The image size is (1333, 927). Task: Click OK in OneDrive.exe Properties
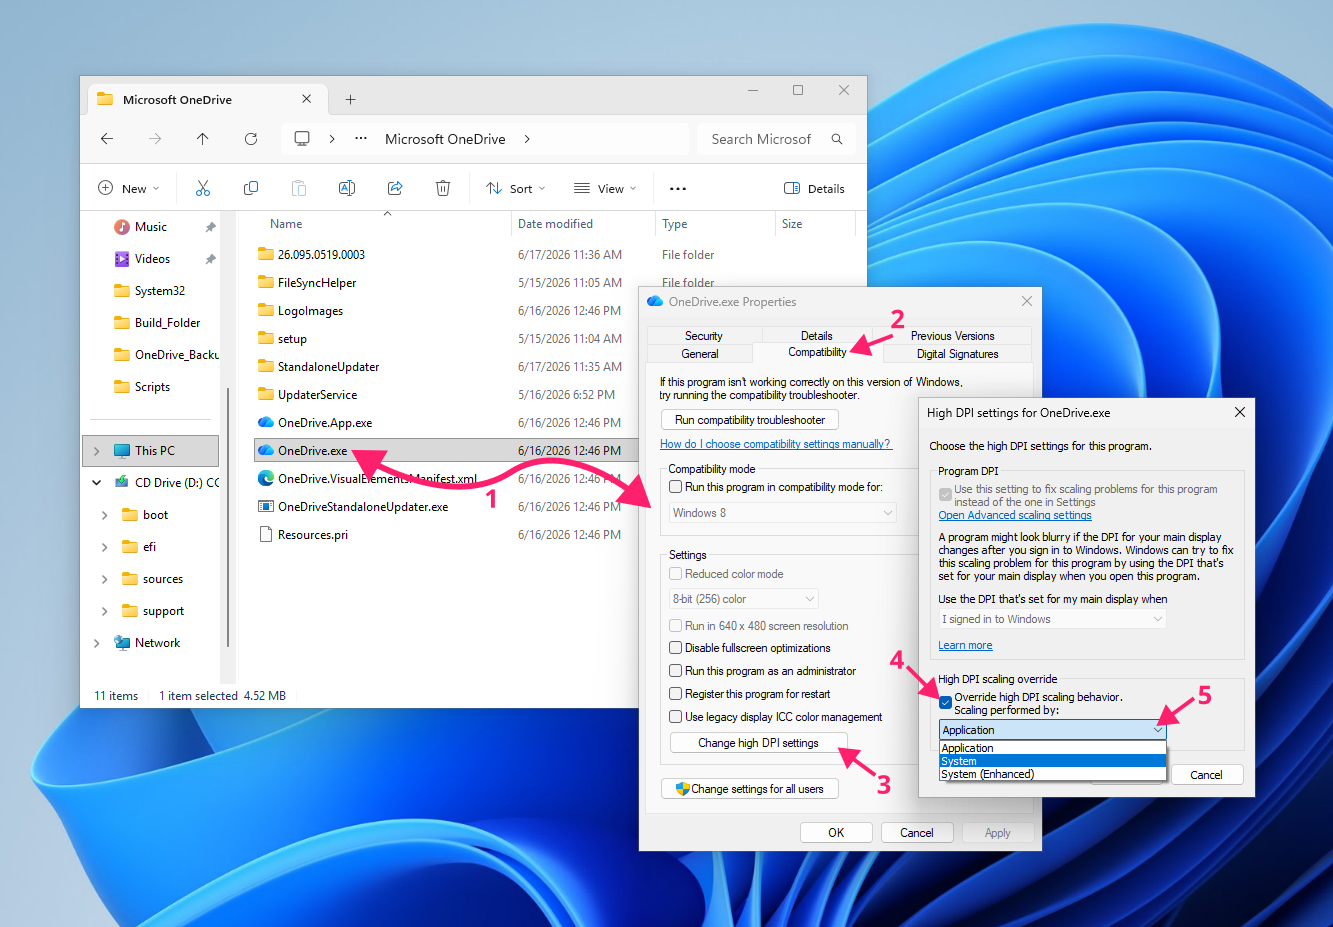point(836,833)
